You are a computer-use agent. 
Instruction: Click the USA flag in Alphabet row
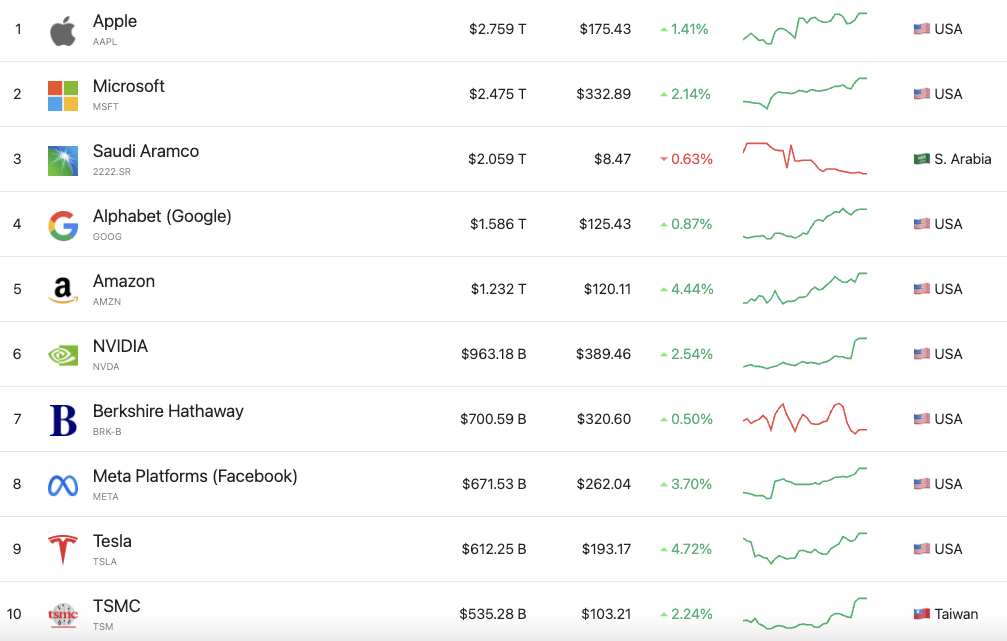tap(922, 224)
